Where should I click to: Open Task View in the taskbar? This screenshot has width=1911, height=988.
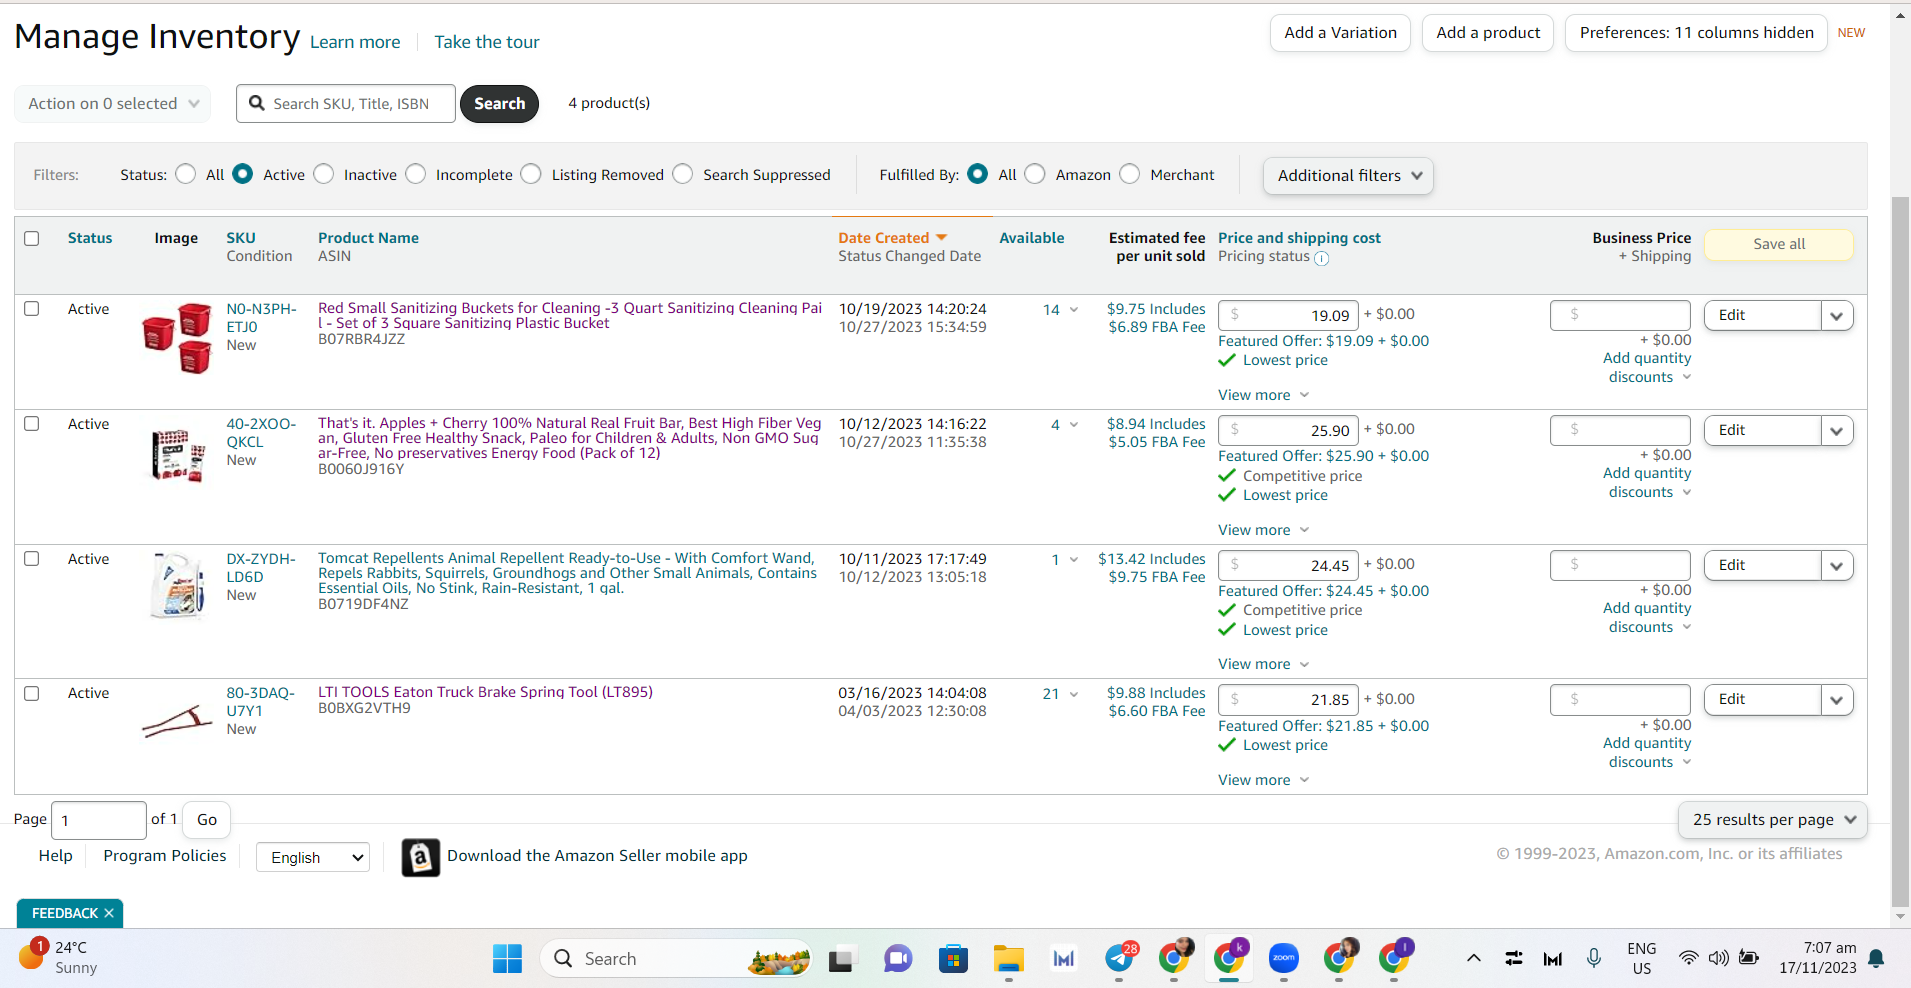(843, 959)
